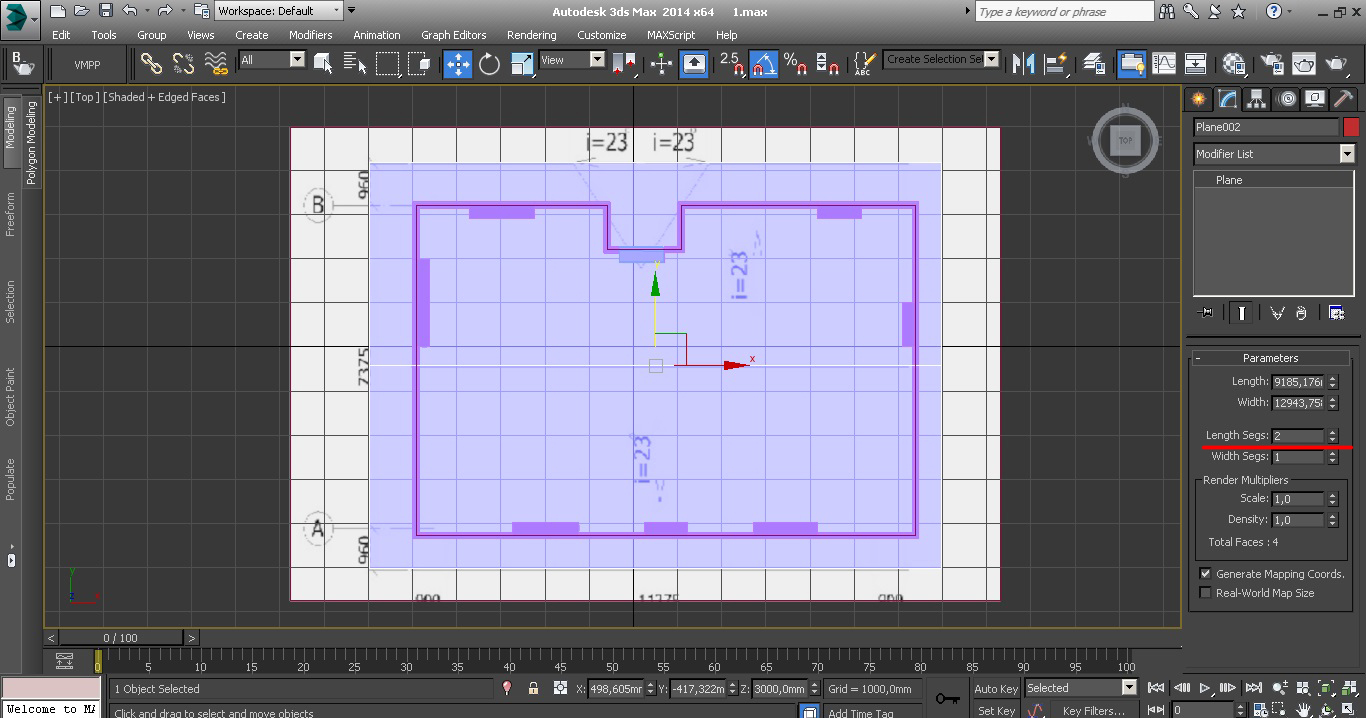Open the Rendering menu

[531, 35]
